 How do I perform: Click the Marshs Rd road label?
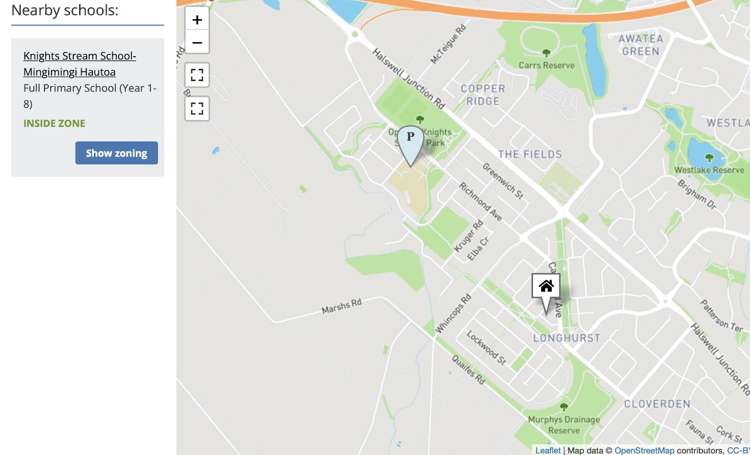tap(342, 306)
